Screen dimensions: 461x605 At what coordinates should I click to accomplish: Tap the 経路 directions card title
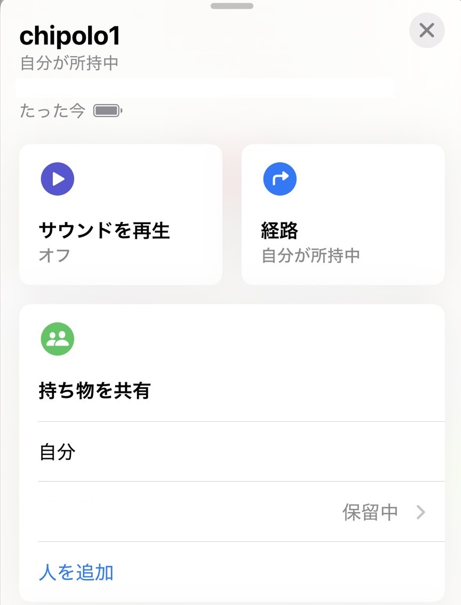(280, 230)
